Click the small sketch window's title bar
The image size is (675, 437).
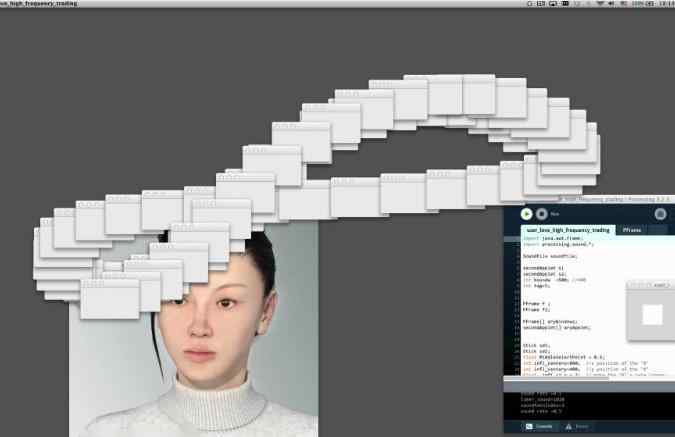(650, 285)
